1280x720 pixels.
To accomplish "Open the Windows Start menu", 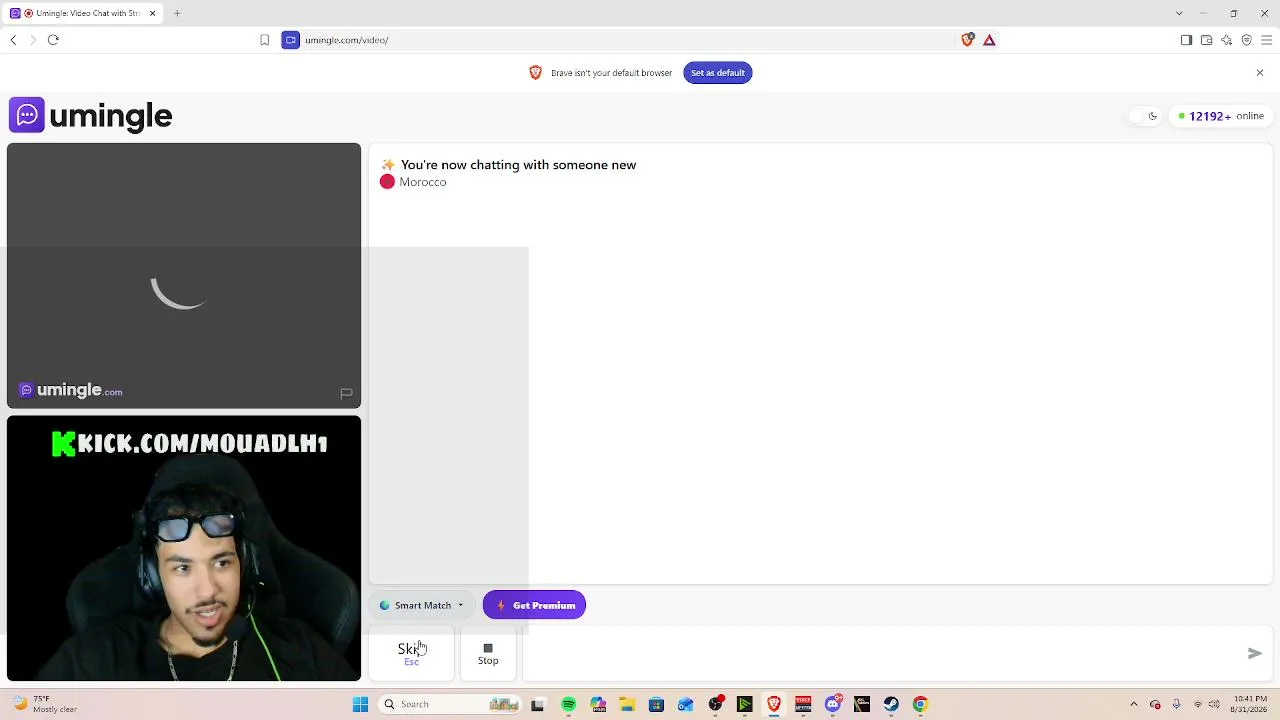I will click(x=360, y=704).
